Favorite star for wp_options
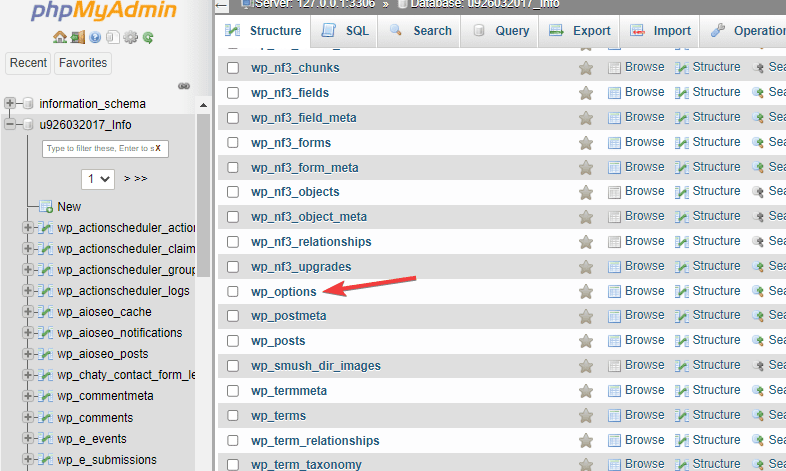The image size is (786, 471). coord(585,292)
